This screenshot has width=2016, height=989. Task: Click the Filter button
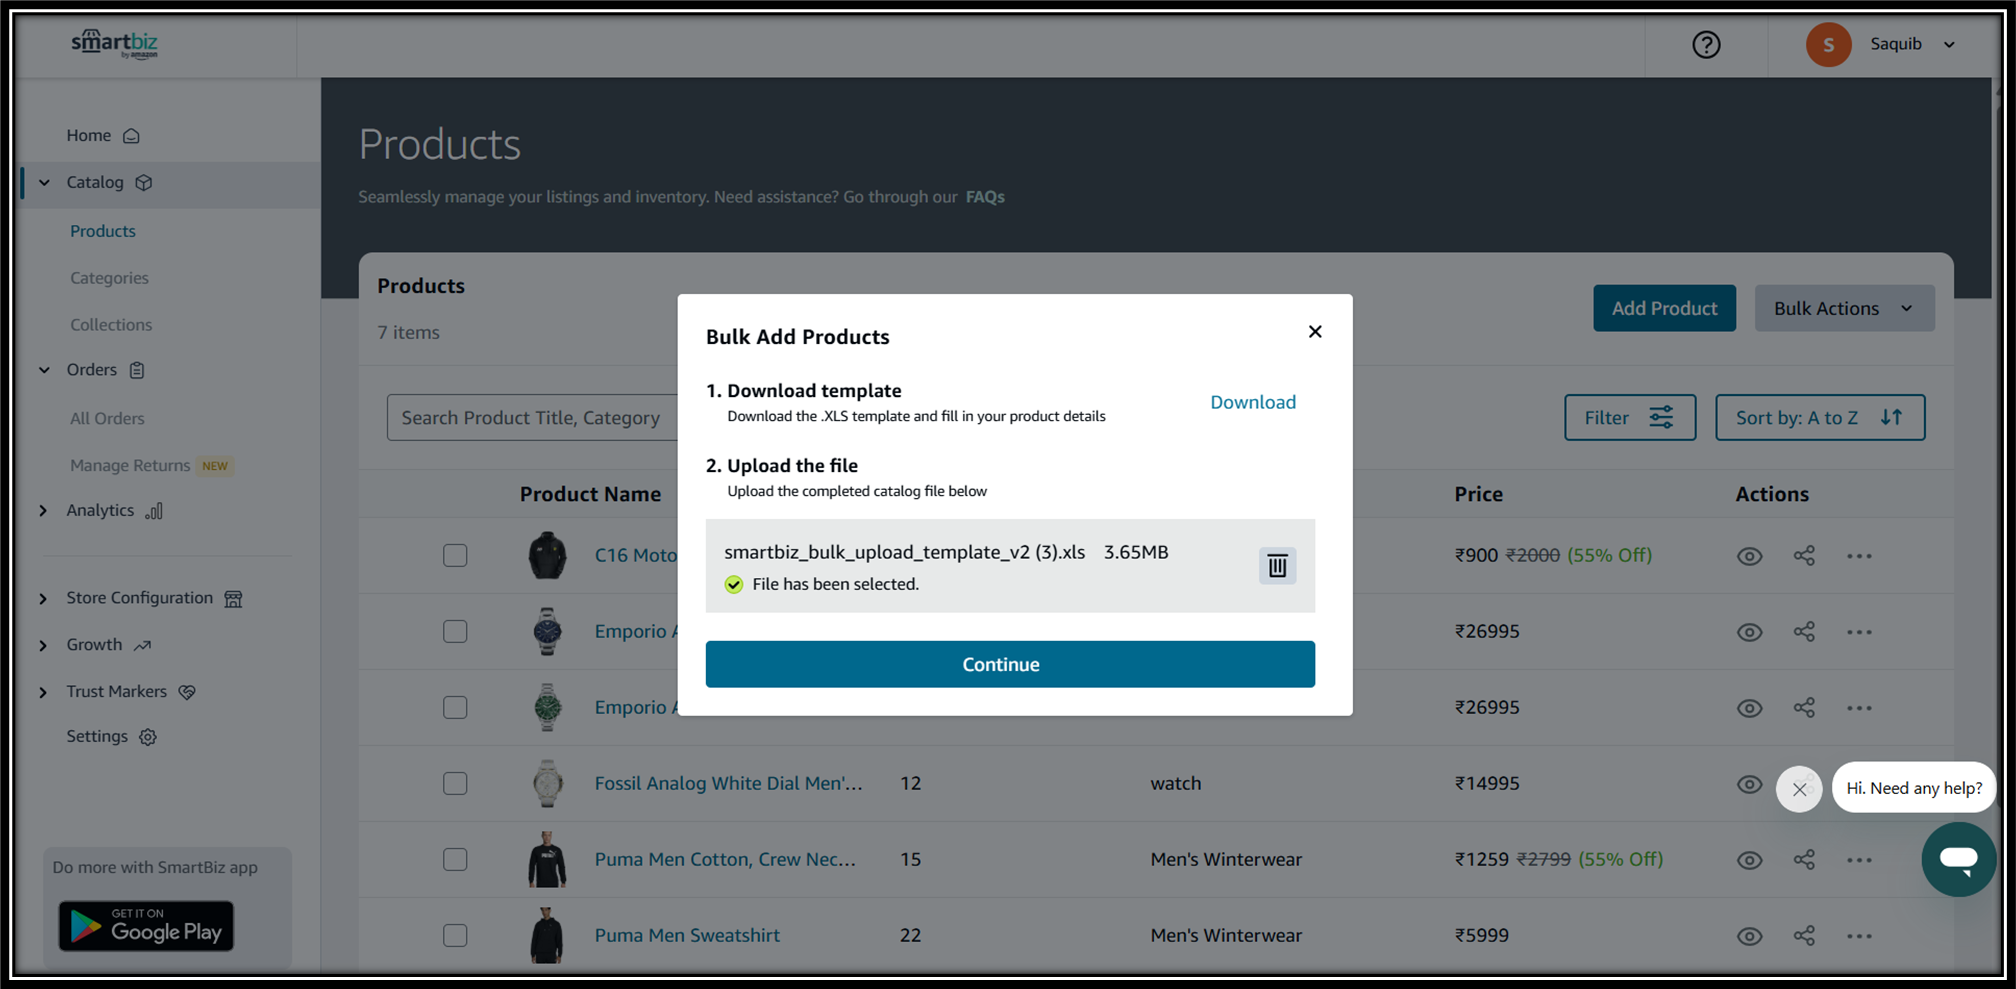(1630, 417)
